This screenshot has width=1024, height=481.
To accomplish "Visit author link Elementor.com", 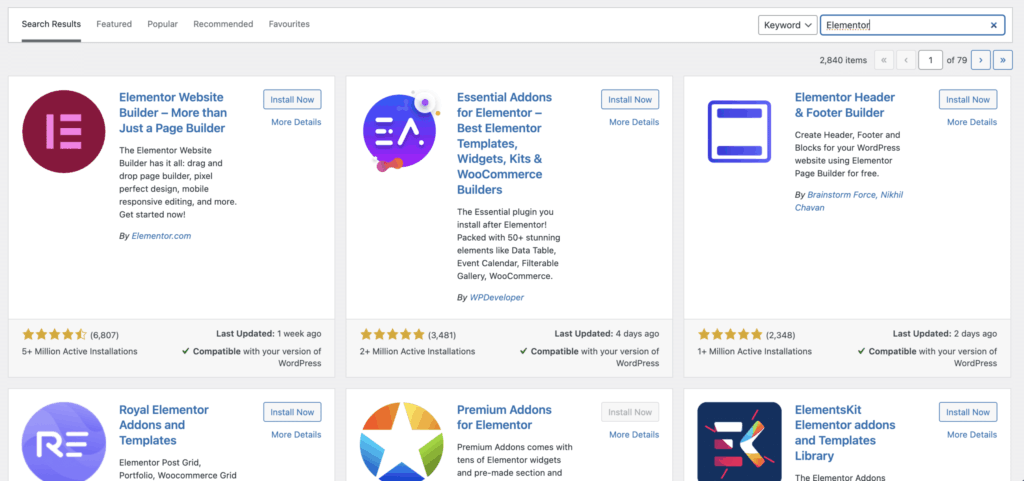I will (161, 236).
